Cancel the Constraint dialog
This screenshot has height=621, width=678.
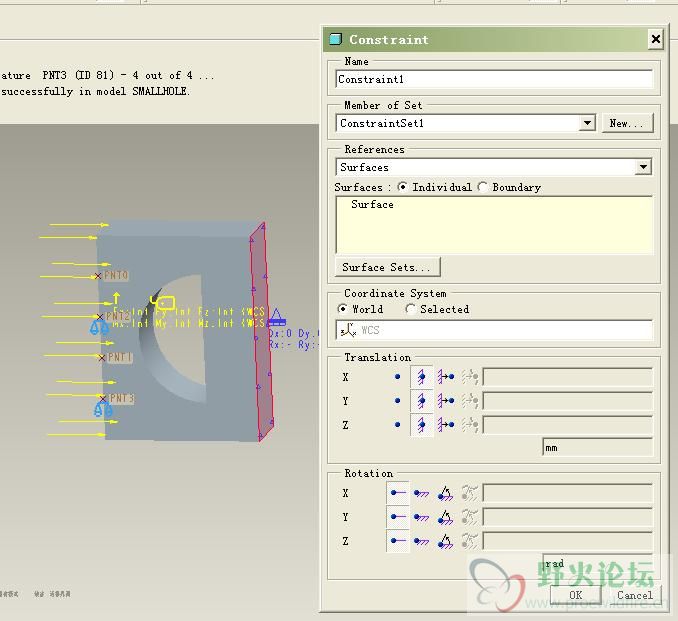pyautogui.click(x=634, y=595)
